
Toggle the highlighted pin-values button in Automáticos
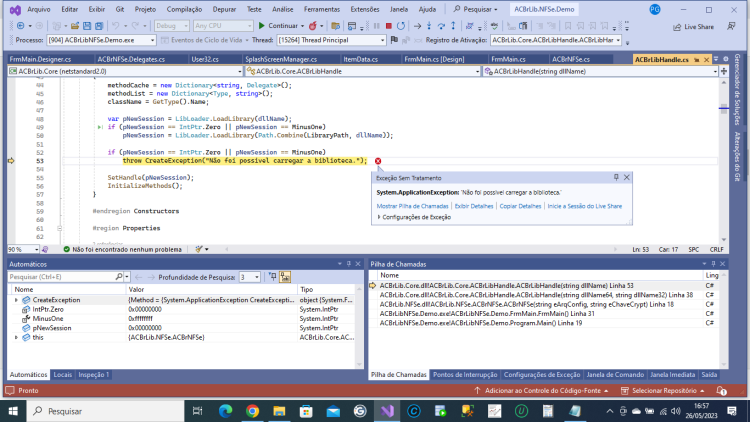coord(285,277)
